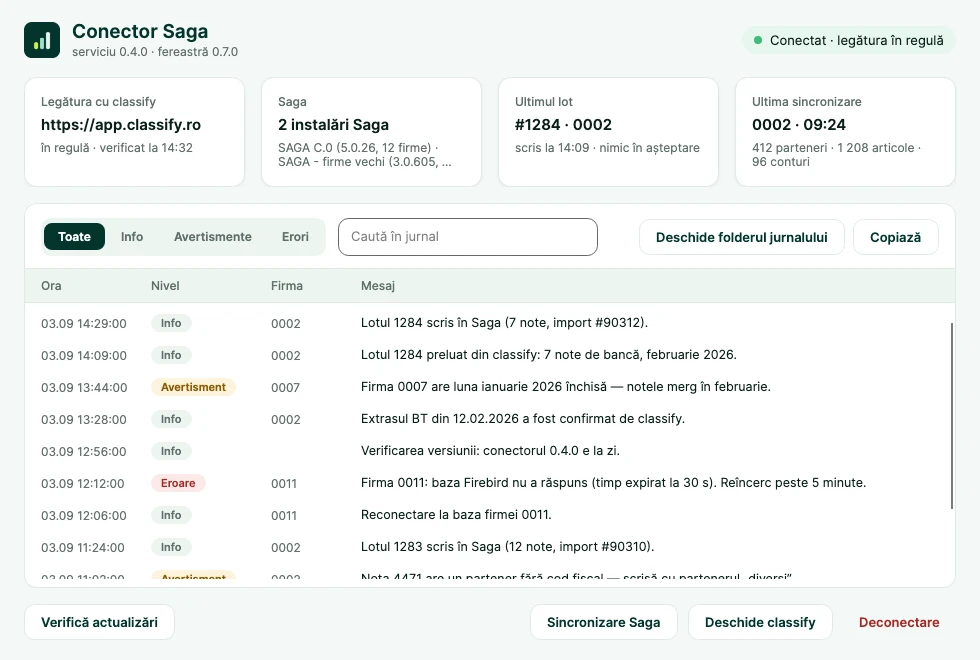The image size is (980, 660).
Task: Click timestamp 03.09 13:44:00
Action: click(x=84, y=388)
